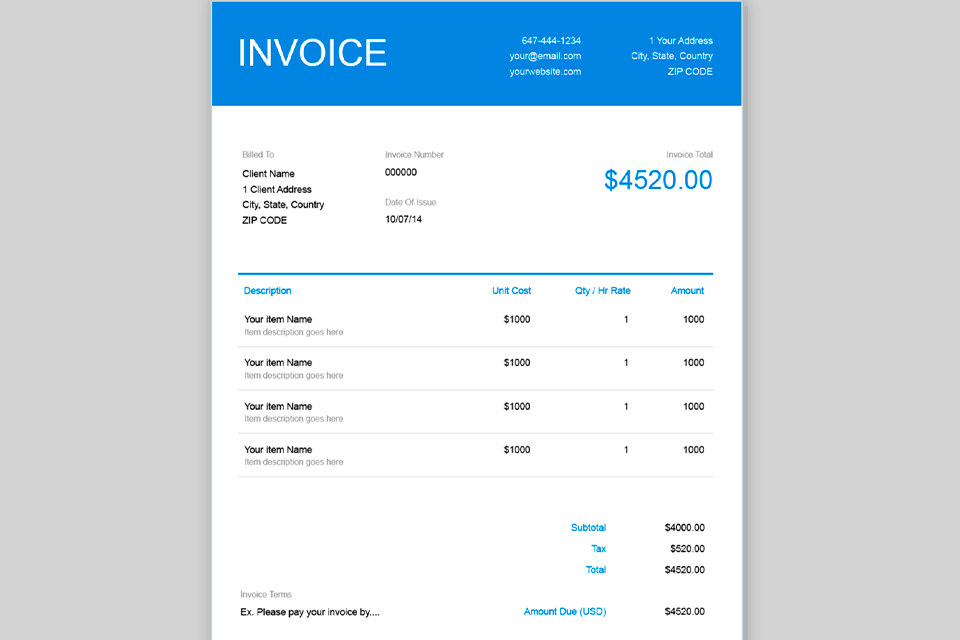
Task: Click ZIP CODE in the blue header
Action: point(690,72)
